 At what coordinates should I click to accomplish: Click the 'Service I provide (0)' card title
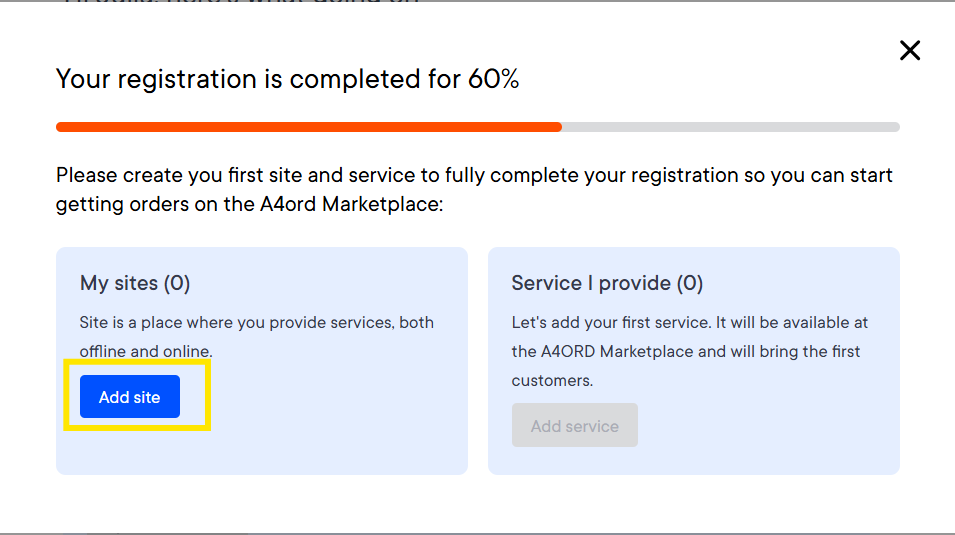[607, 283]
